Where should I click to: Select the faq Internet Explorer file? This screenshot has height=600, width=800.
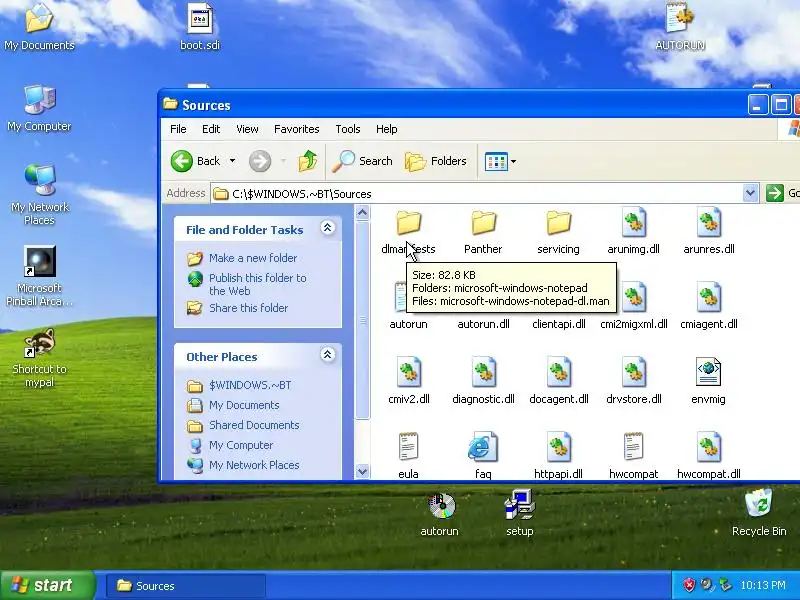(483, 456)
